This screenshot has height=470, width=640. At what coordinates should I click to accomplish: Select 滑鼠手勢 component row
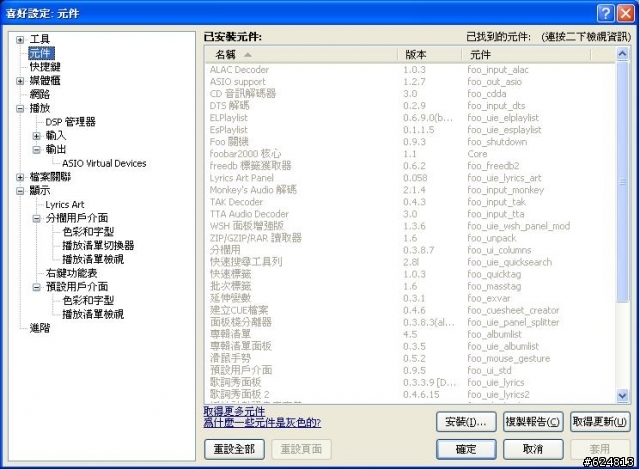(410, 359)
